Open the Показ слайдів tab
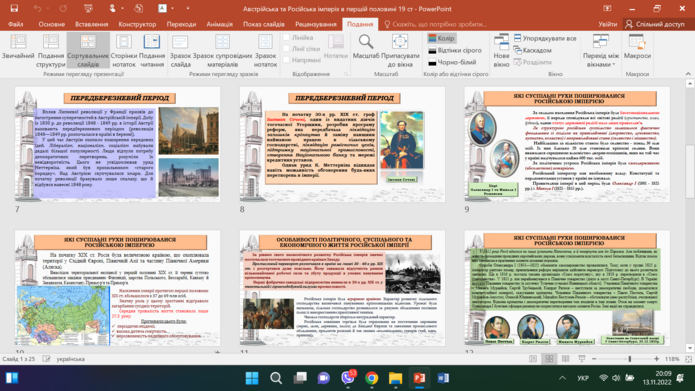 click(264, 24)
